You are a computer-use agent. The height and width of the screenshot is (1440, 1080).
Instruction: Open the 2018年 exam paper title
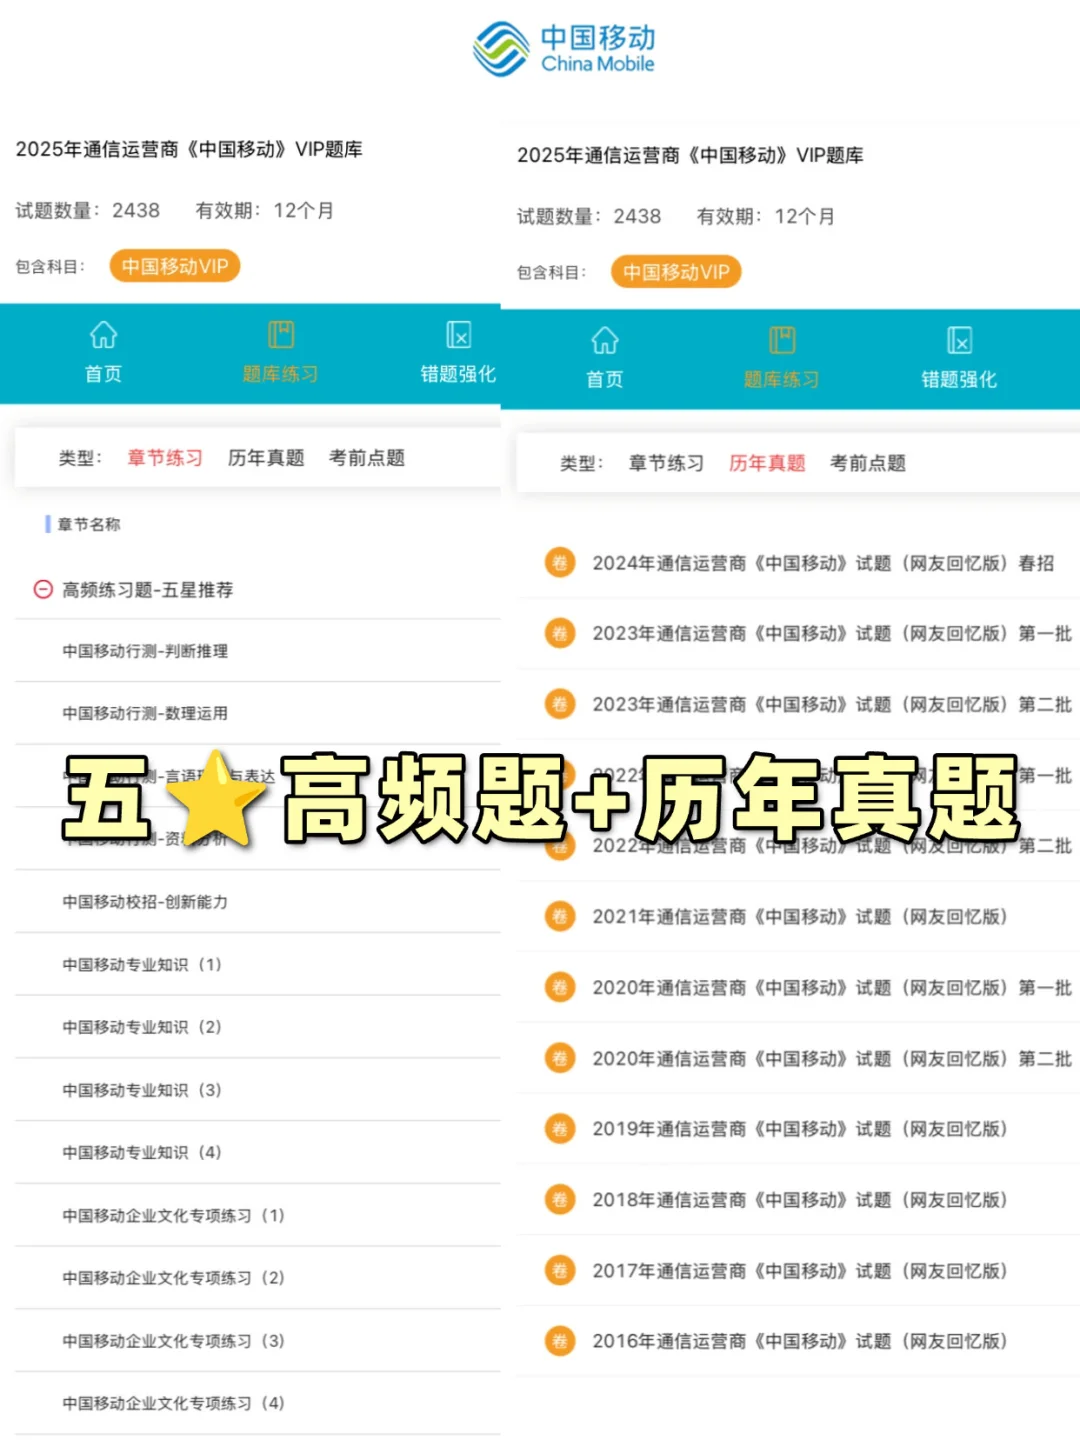(800, 1199)
